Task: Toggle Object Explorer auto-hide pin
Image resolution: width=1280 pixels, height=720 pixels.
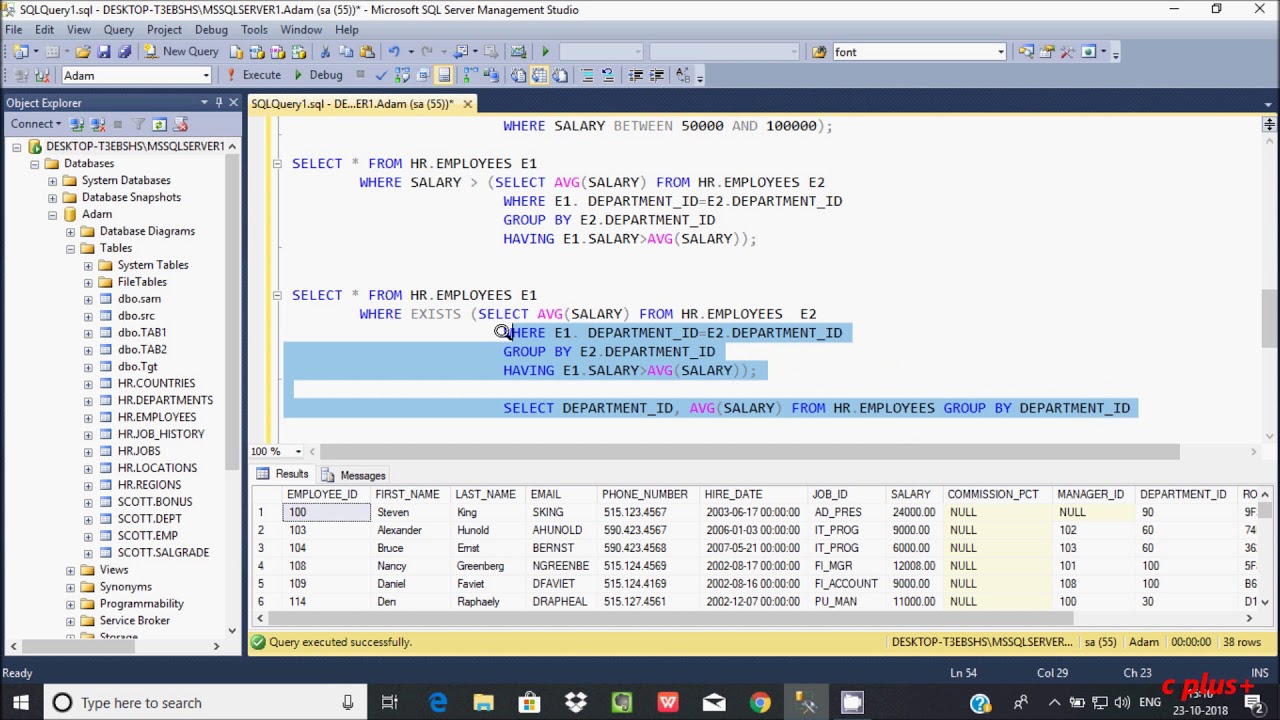Action: click(218, 102)
